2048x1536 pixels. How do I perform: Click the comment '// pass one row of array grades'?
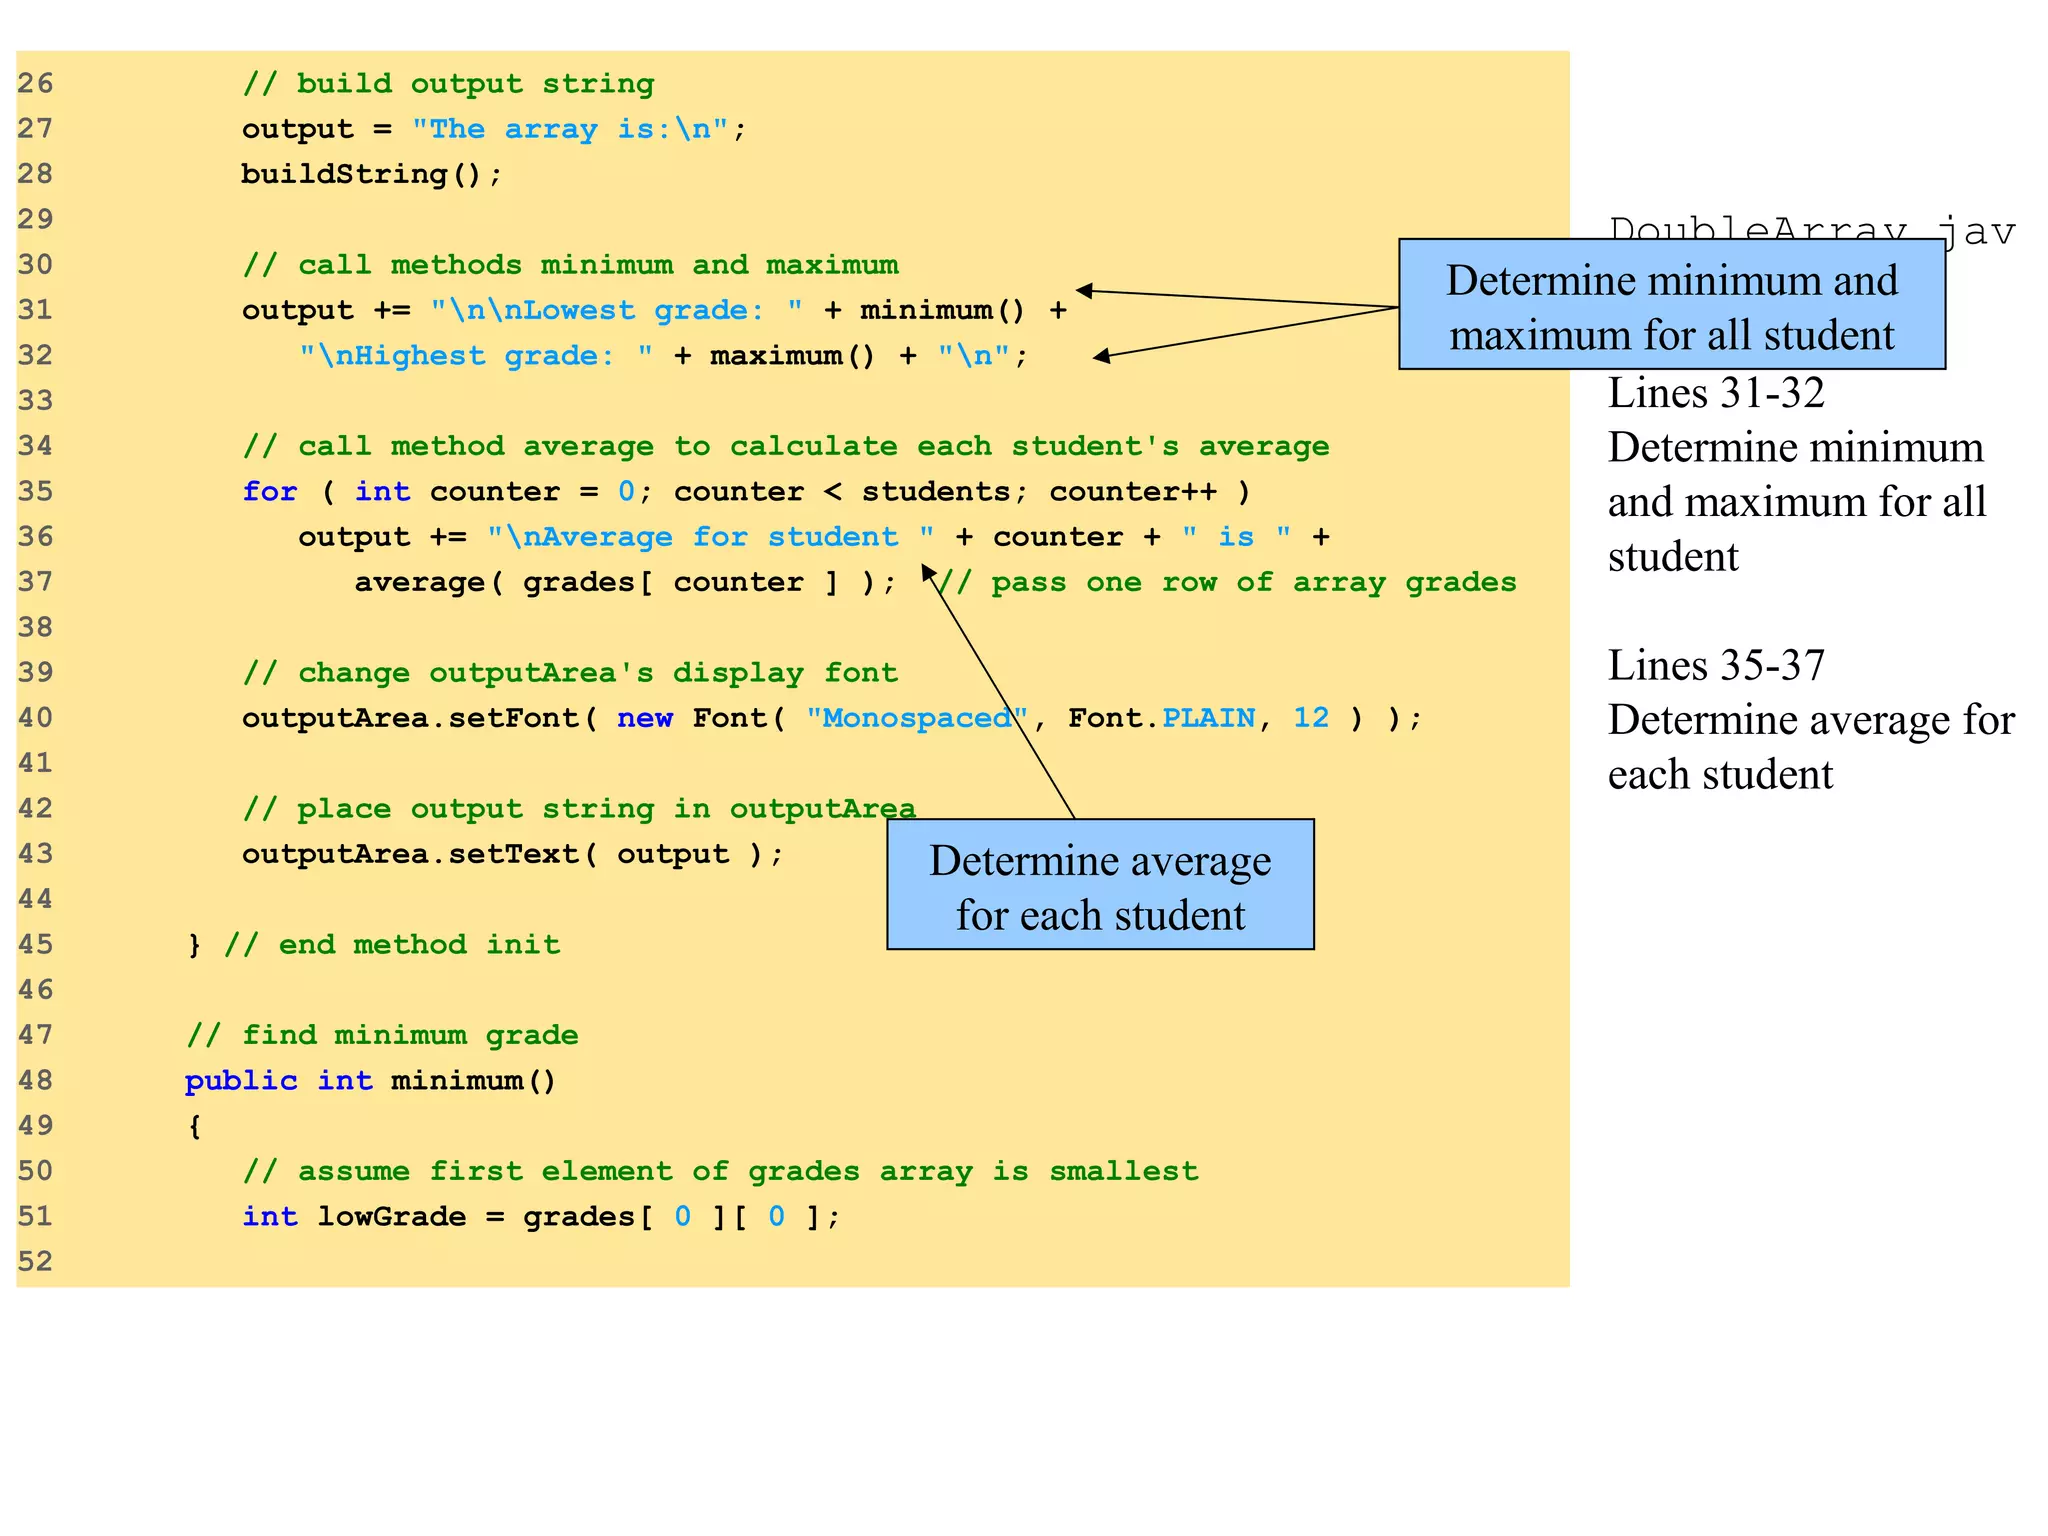pyautogui.click(x=1227, y=582)
